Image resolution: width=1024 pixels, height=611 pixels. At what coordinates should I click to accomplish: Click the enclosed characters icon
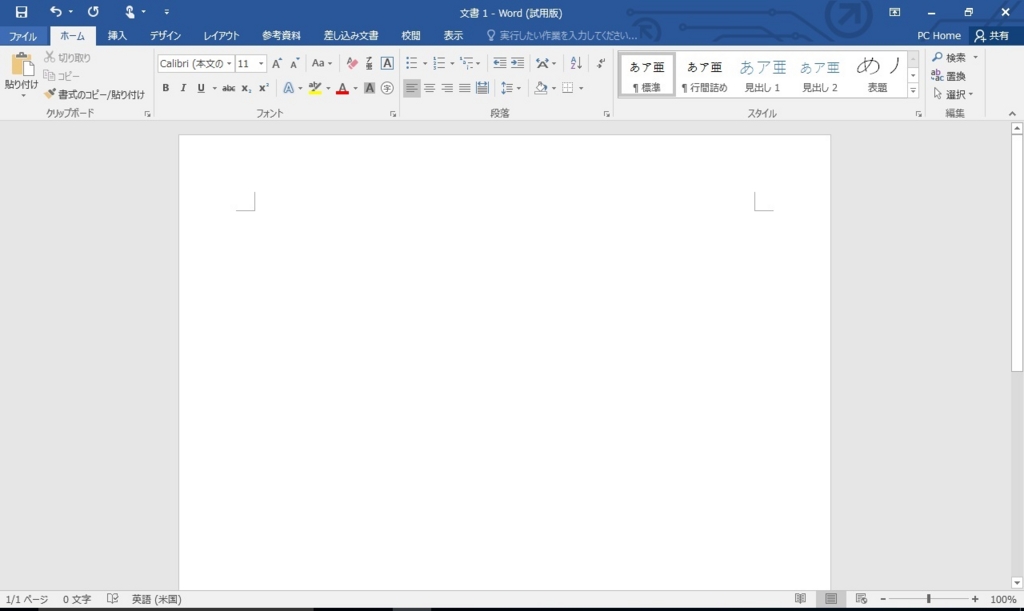387,88
